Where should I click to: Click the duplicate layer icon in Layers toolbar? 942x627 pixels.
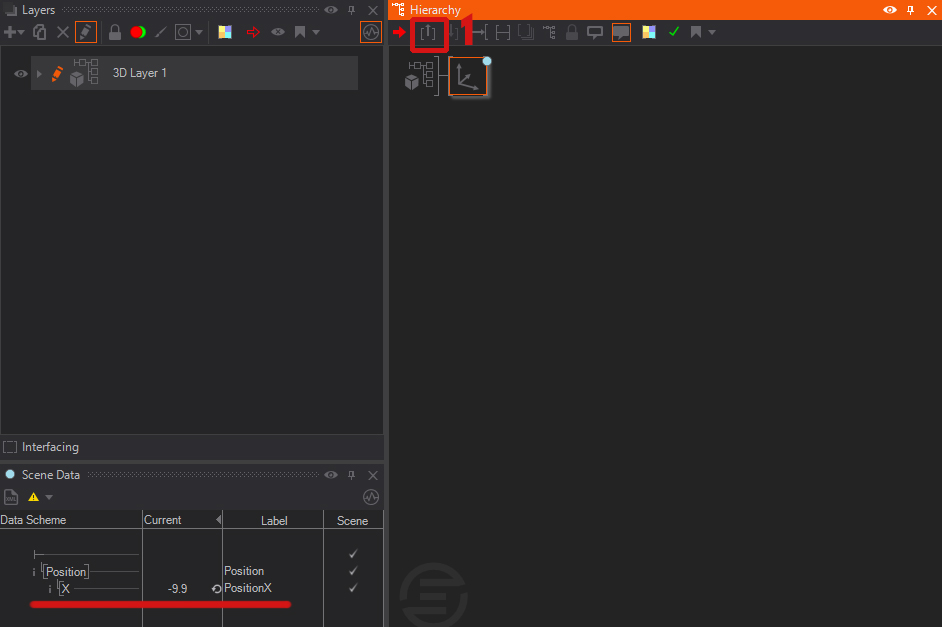(40, 32)
